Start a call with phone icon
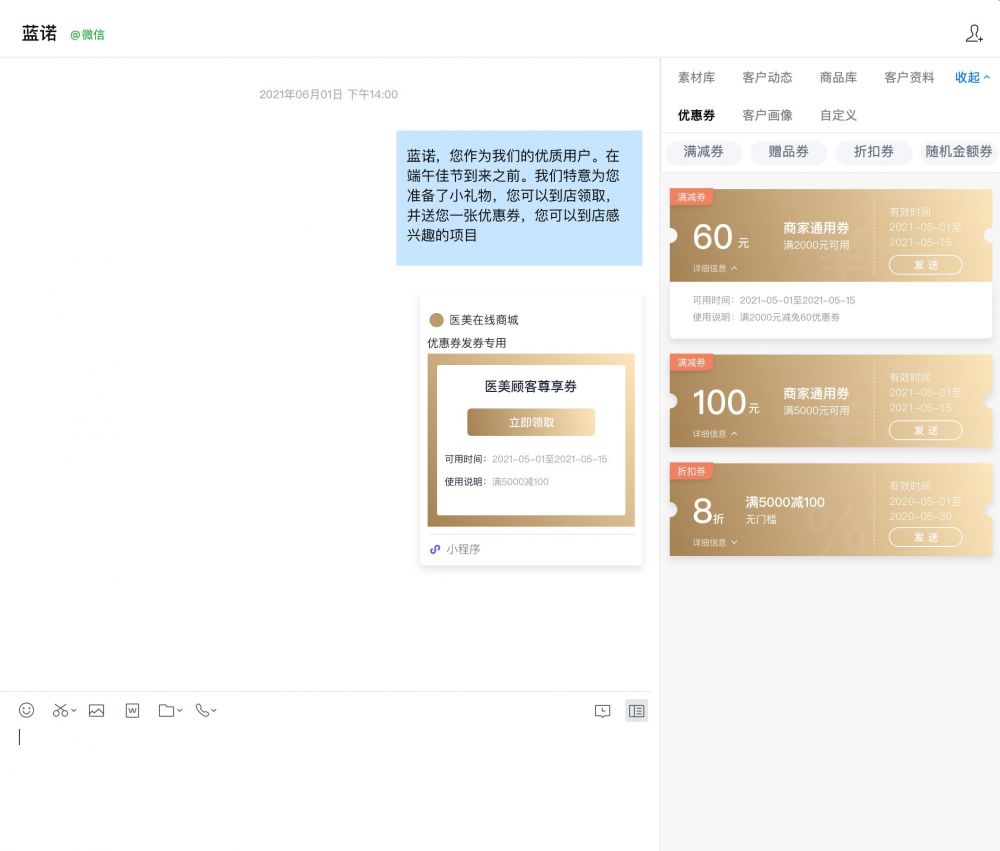The height and width of the screenshot is (851, 1000). tap(202, 710)
